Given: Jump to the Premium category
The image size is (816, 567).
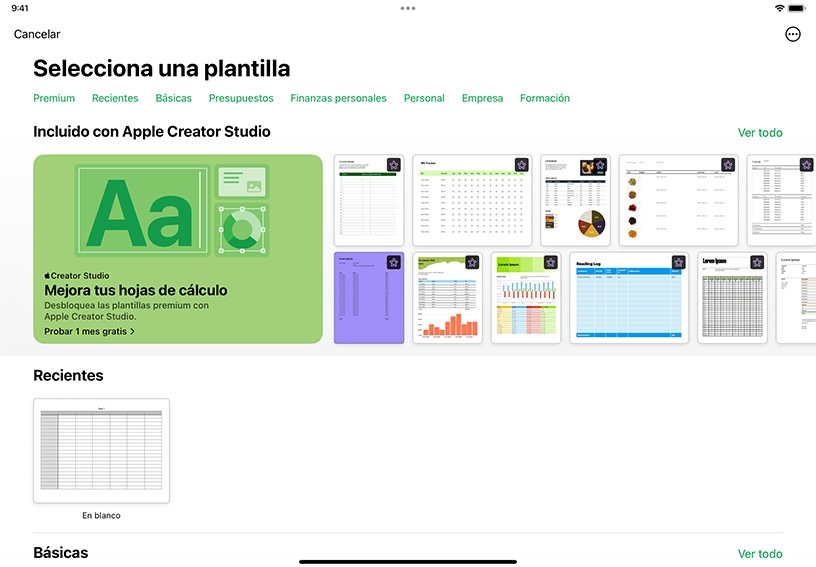Looking at the screenshot, I should (x=54, y=98).
